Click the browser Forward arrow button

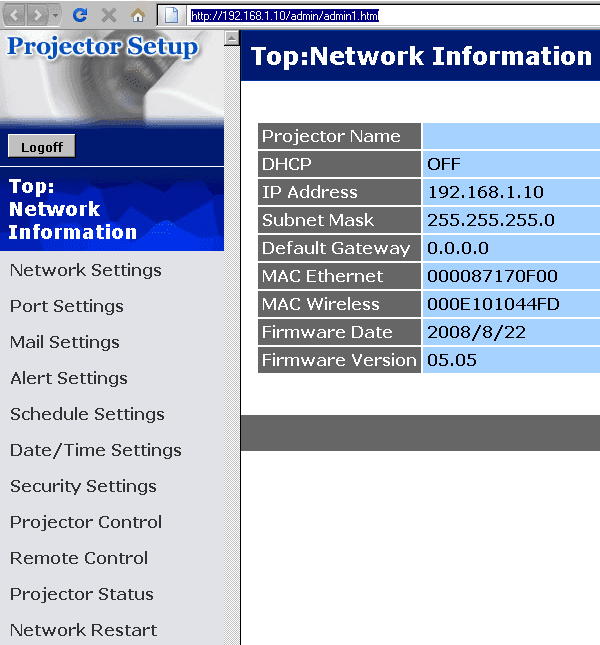[37, 15]
